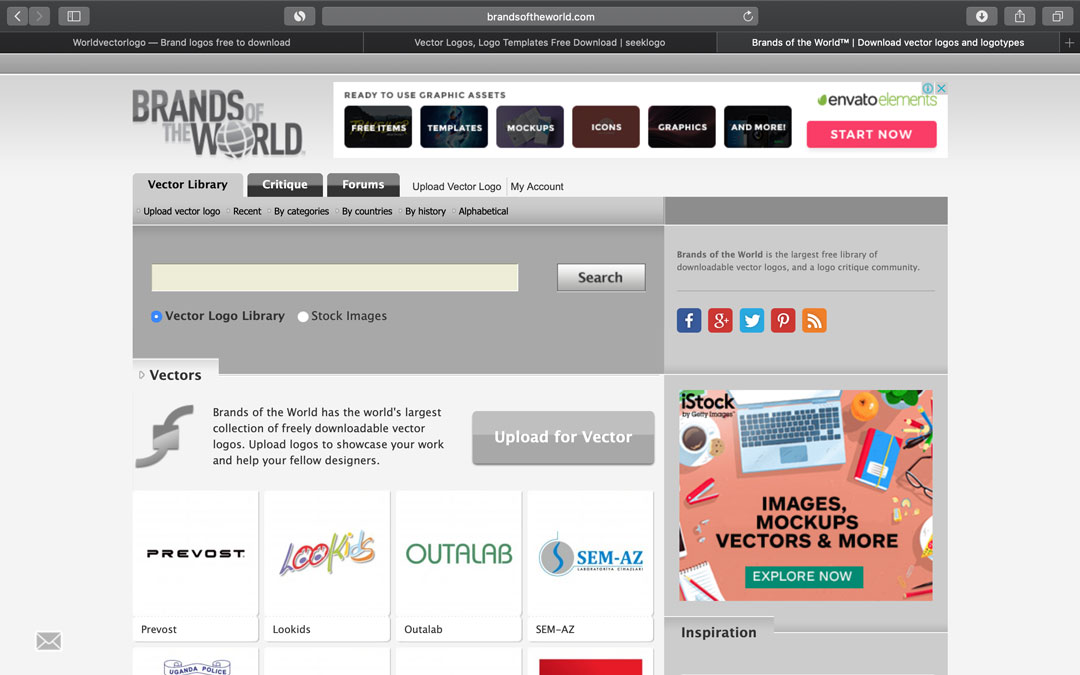Focus the logo search text field
The height and width of the screenshot is (675, 1080).
point(335,278)
